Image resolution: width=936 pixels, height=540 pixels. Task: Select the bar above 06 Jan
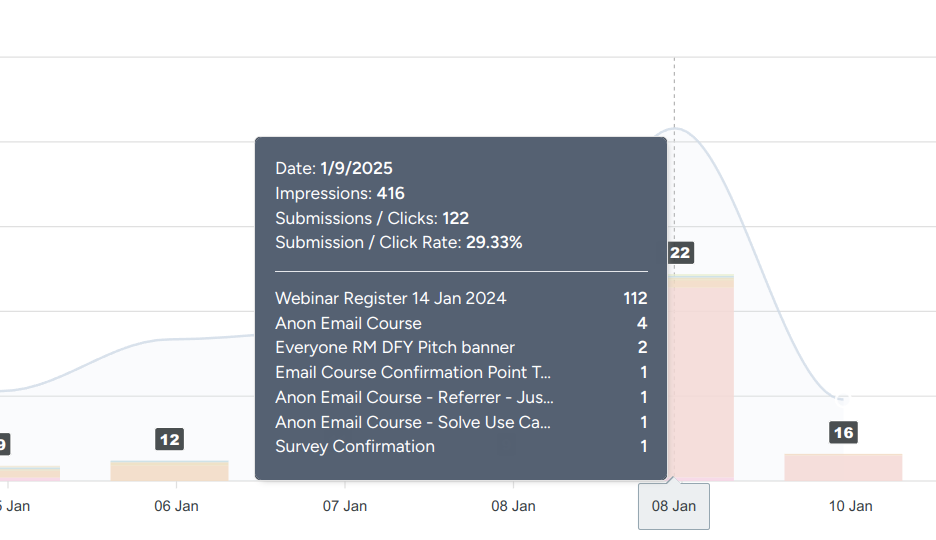pyautogui.click(x=170, y=471)
